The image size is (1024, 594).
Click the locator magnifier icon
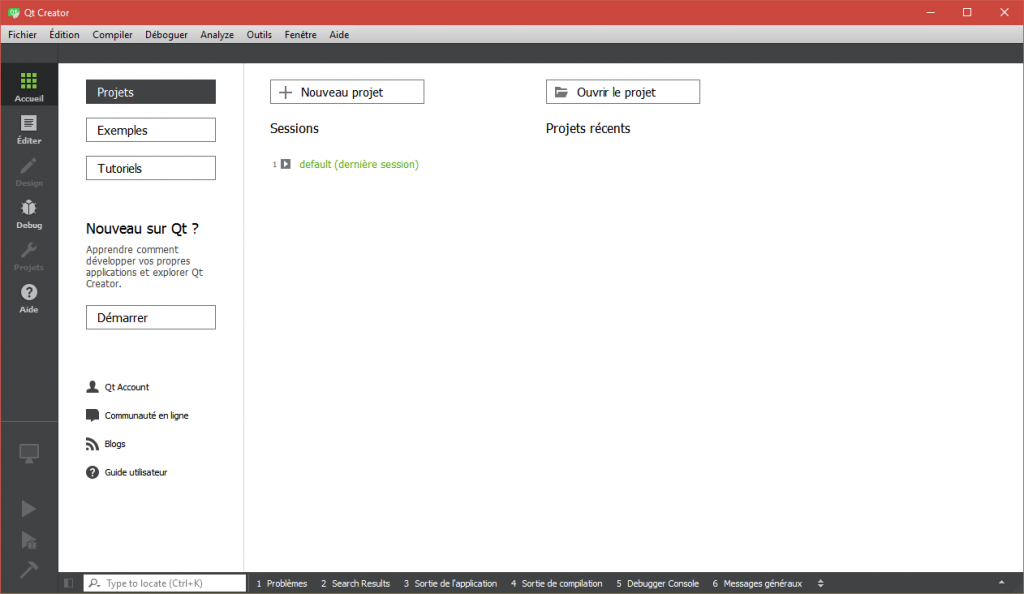pyautogui.click(x=95, y=583)
